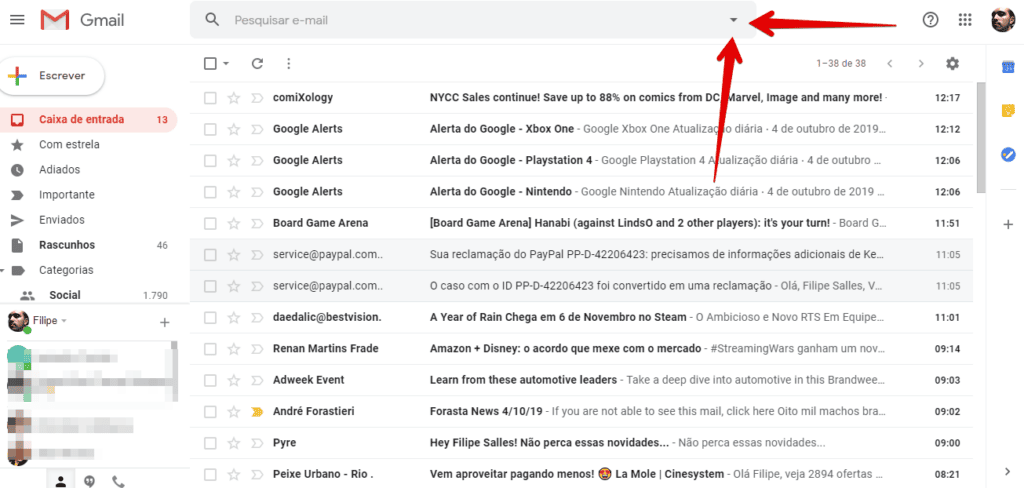Show search options dropdown arrow

coord(733,20)
